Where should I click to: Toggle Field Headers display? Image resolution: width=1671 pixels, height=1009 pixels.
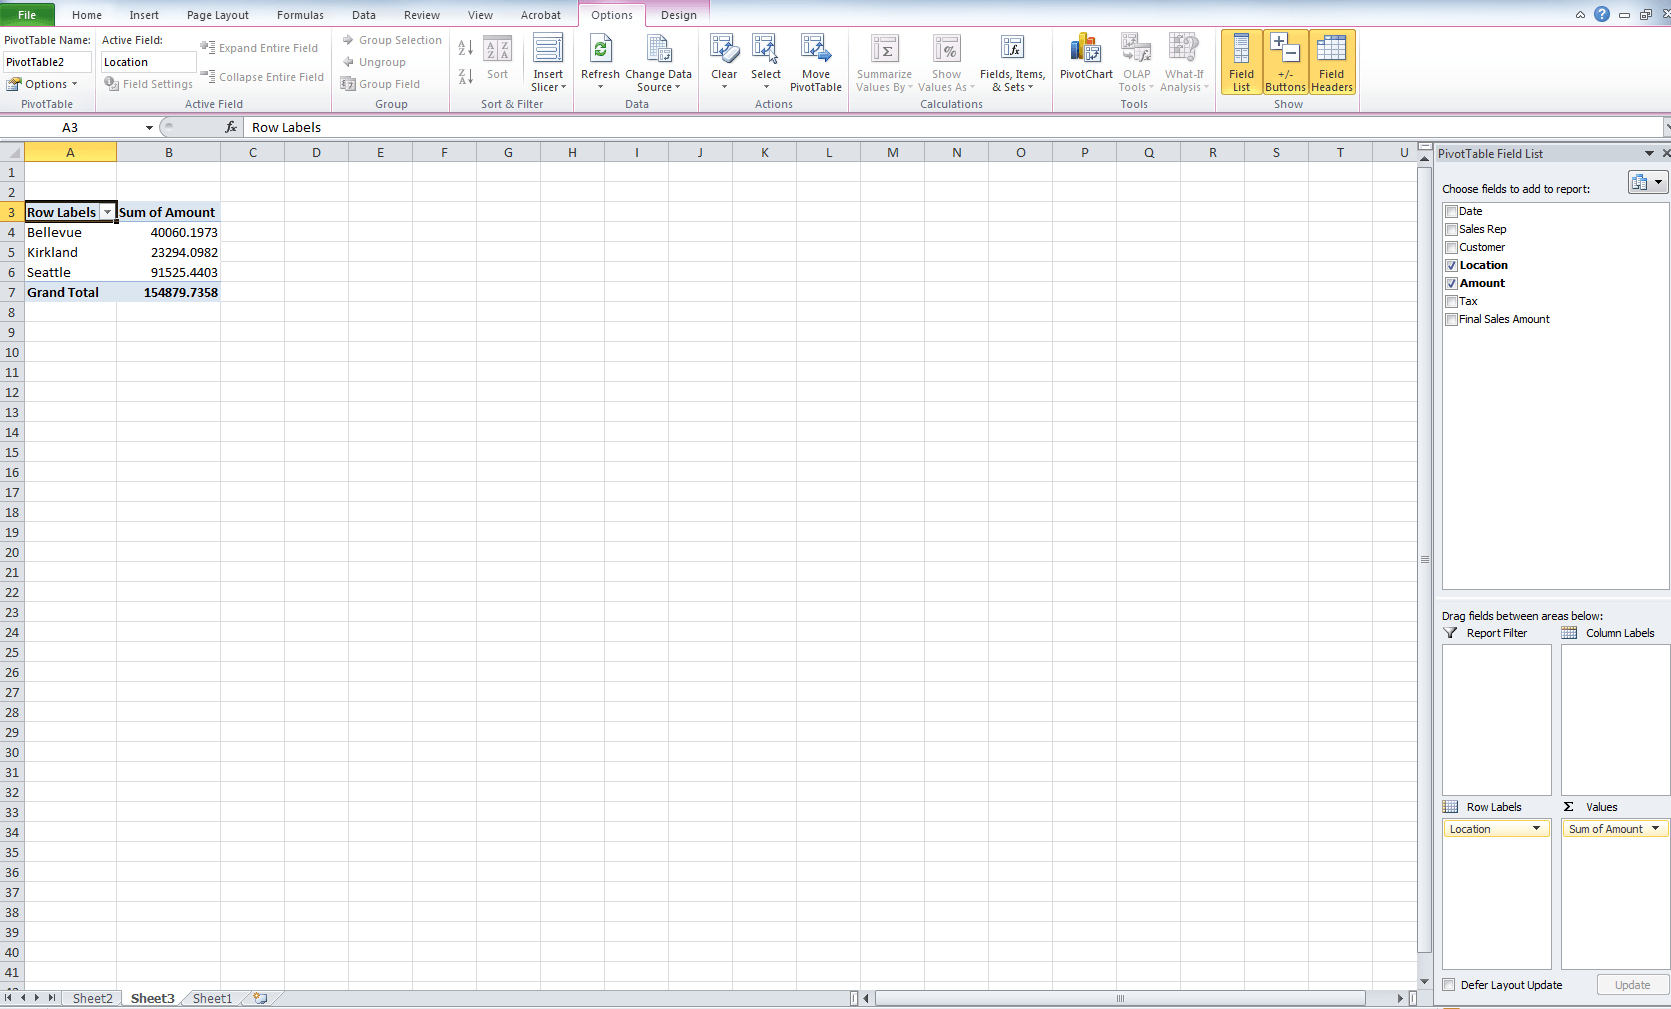(x=1332, y=62)
